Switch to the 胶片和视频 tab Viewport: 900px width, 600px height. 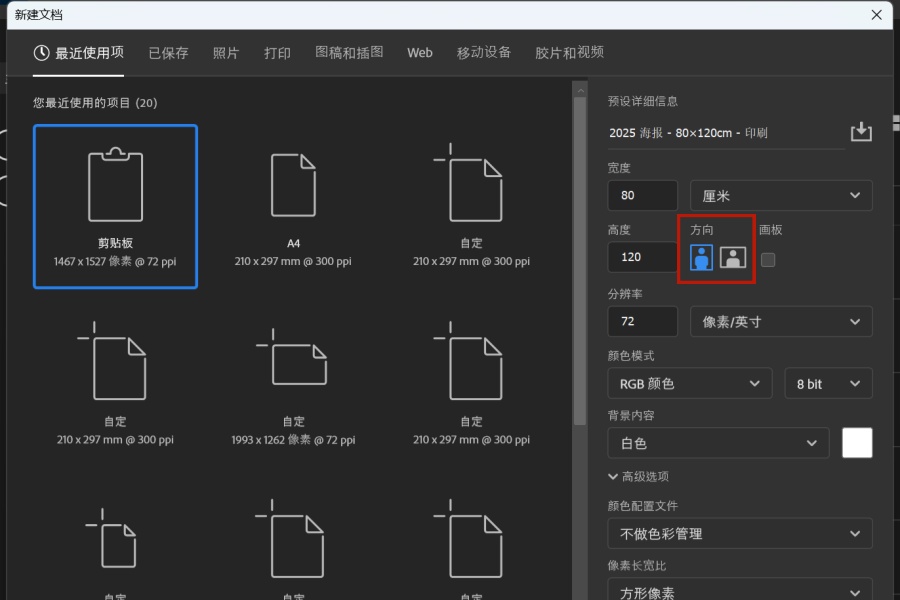pyautogui.click(x=569, y=53)
